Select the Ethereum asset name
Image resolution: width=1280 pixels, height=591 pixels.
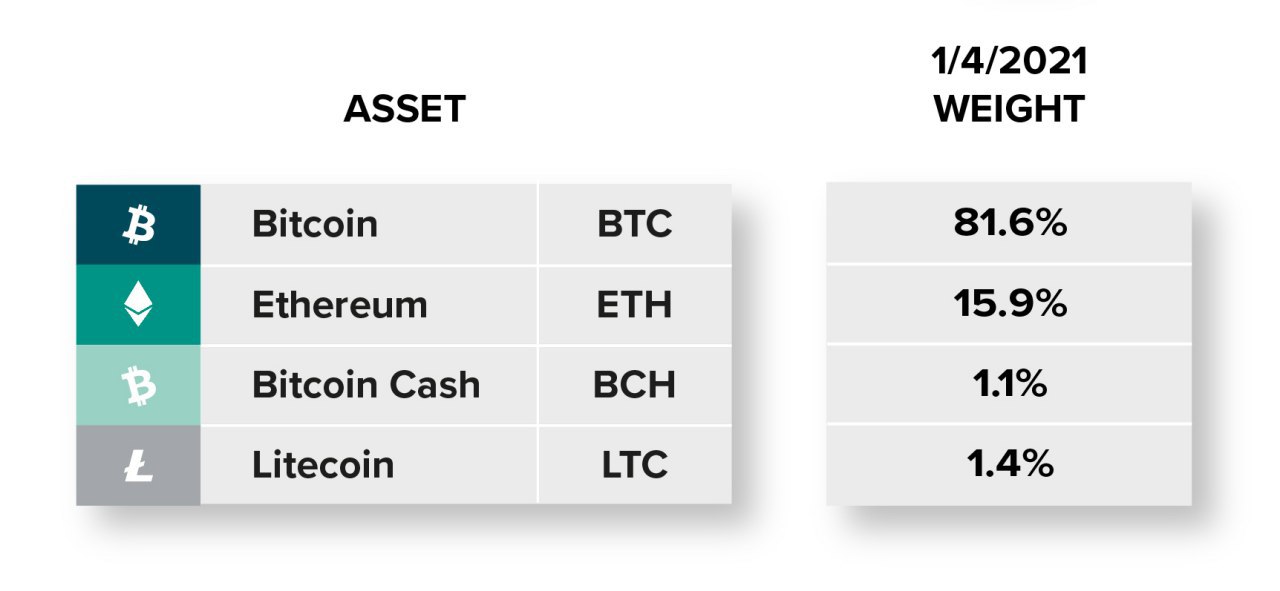[340, 304]
